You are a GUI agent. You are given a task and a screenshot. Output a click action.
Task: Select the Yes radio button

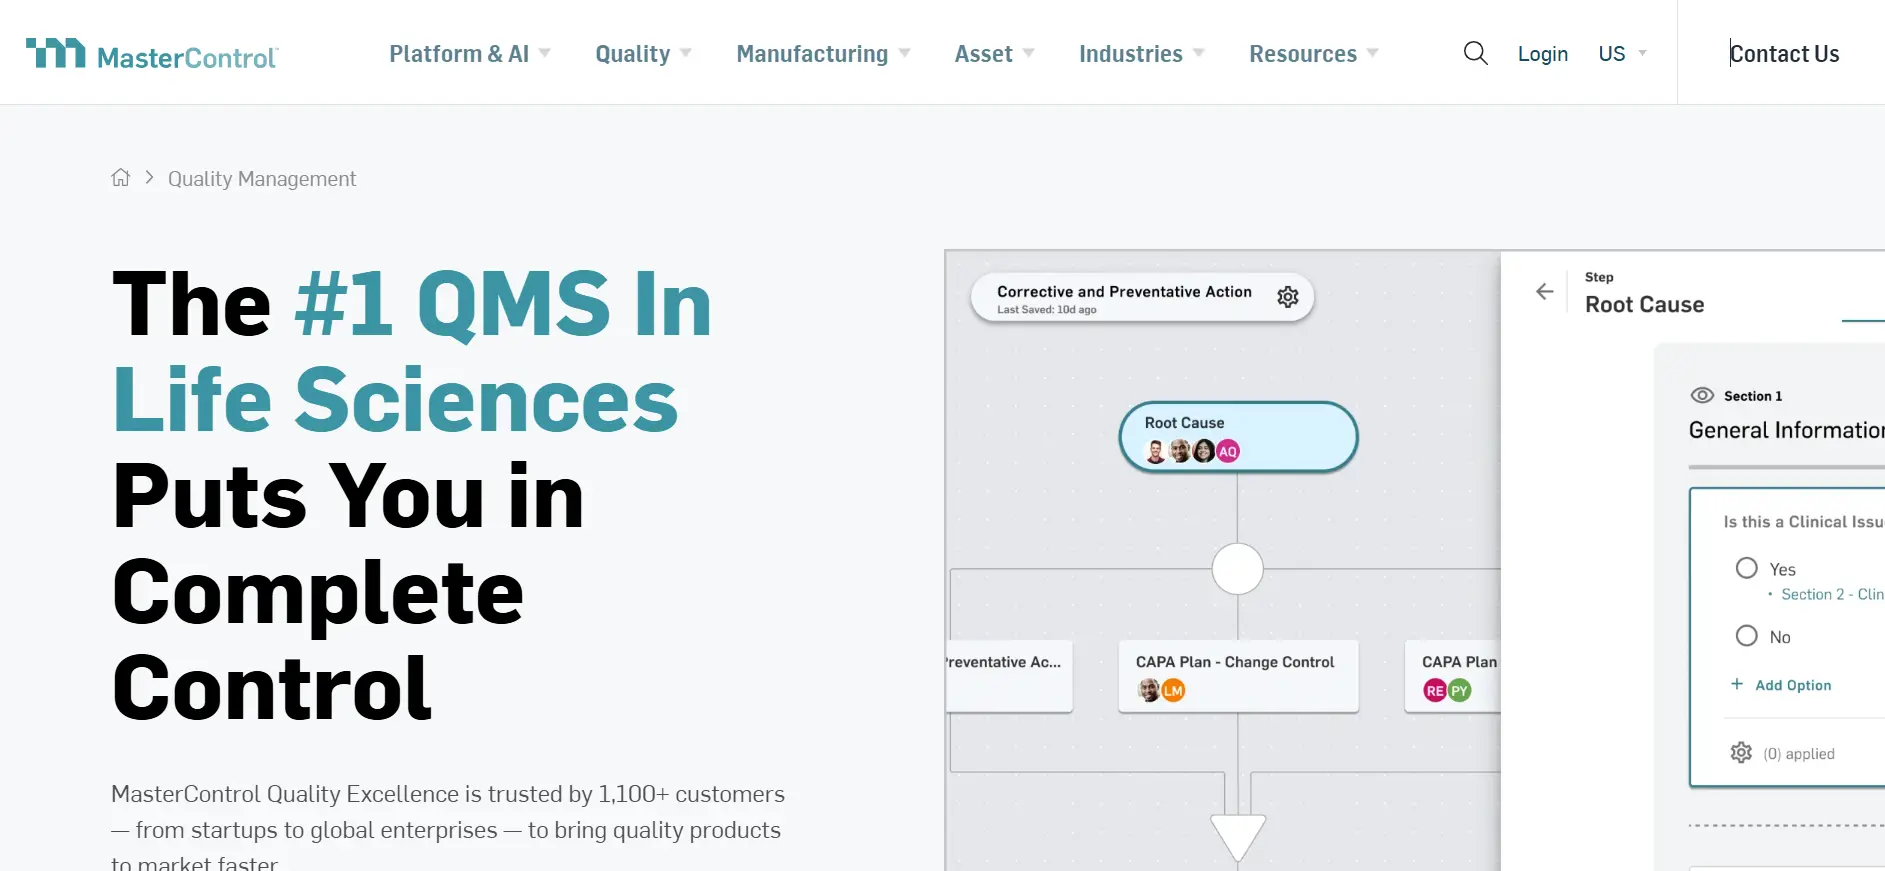click(x=1747, y=568)
